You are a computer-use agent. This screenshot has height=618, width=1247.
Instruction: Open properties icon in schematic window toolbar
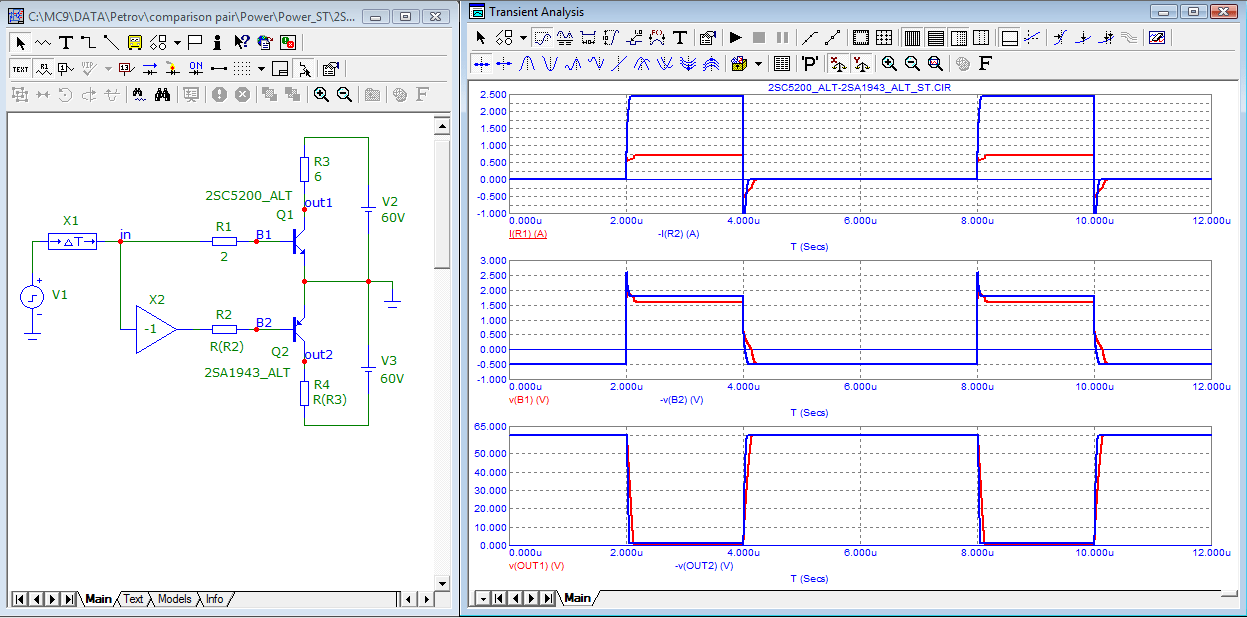click(331, 68)
